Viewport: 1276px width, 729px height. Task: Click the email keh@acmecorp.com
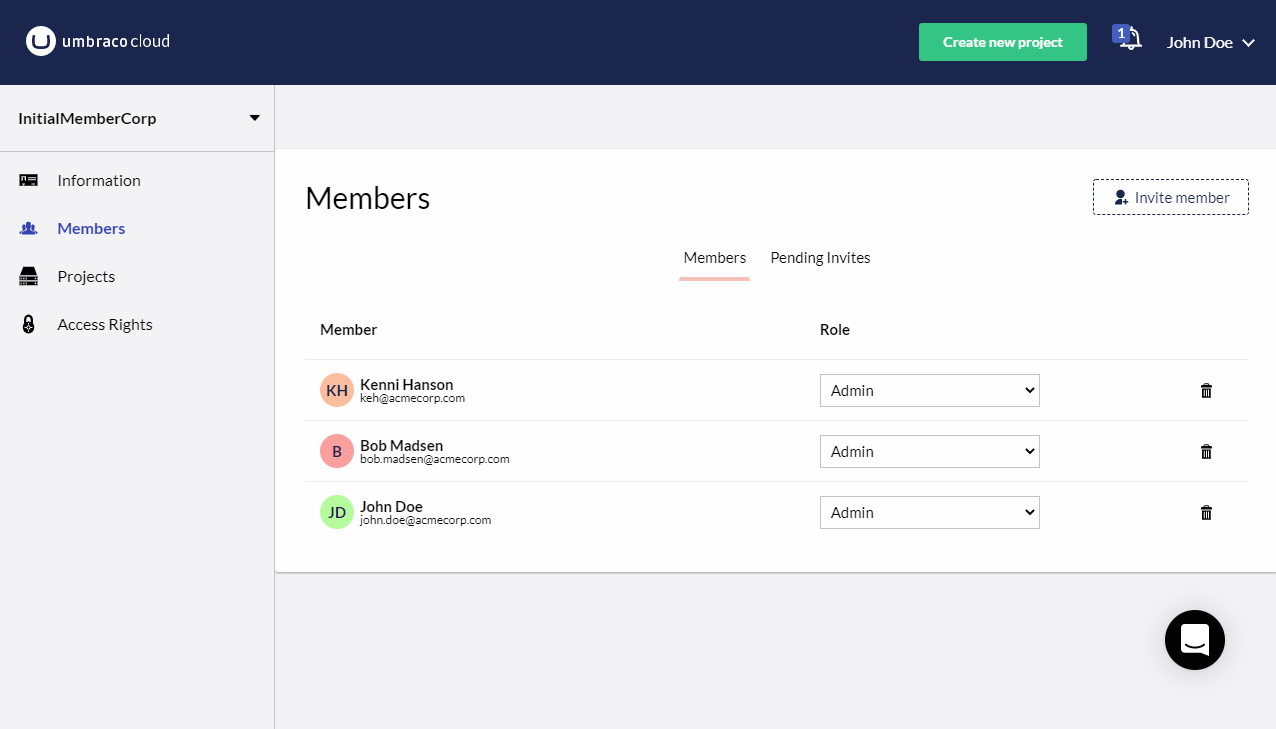(412, 398)
